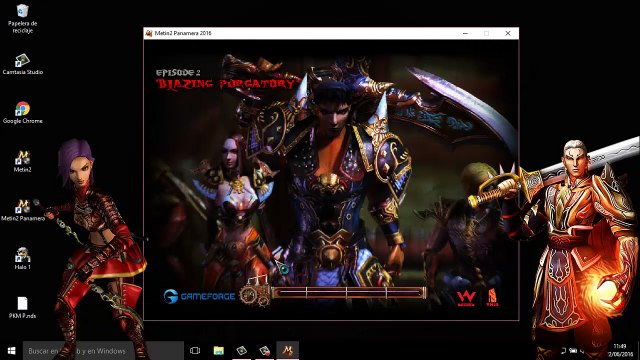
Task: Select the Metin2 desktop shortcut
Action: 22,162
